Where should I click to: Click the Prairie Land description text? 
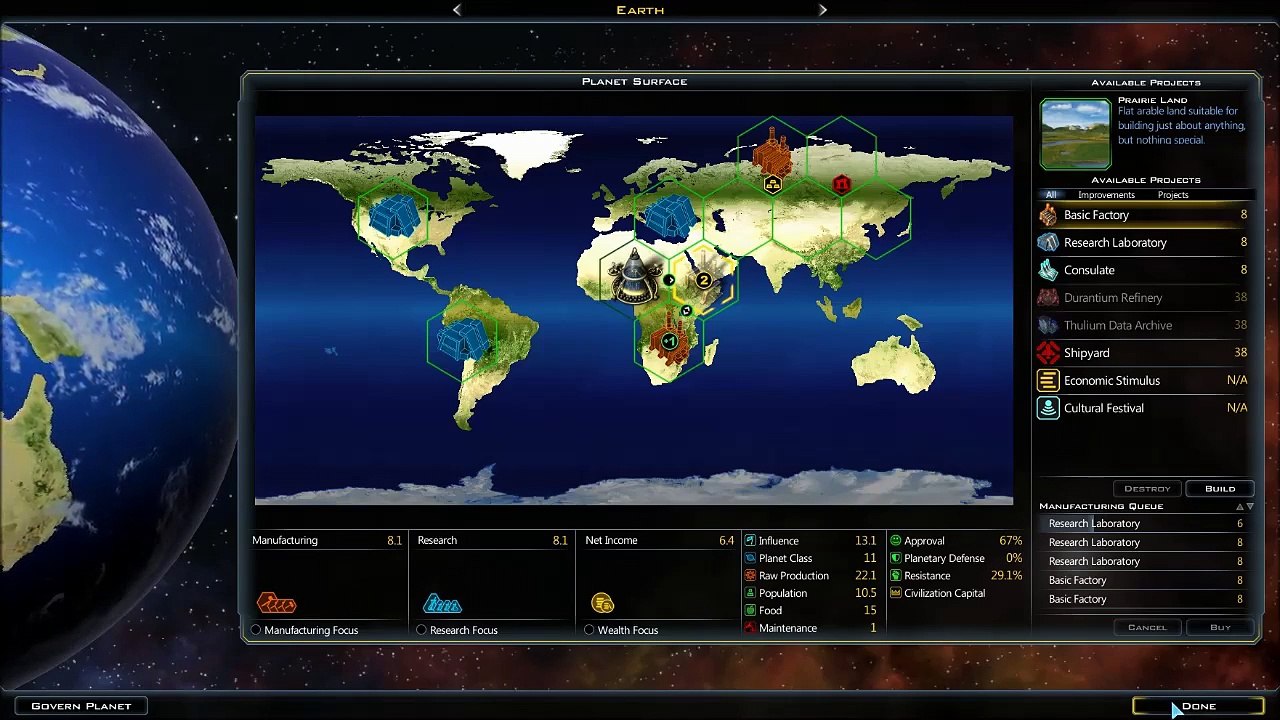(1182, 126)
